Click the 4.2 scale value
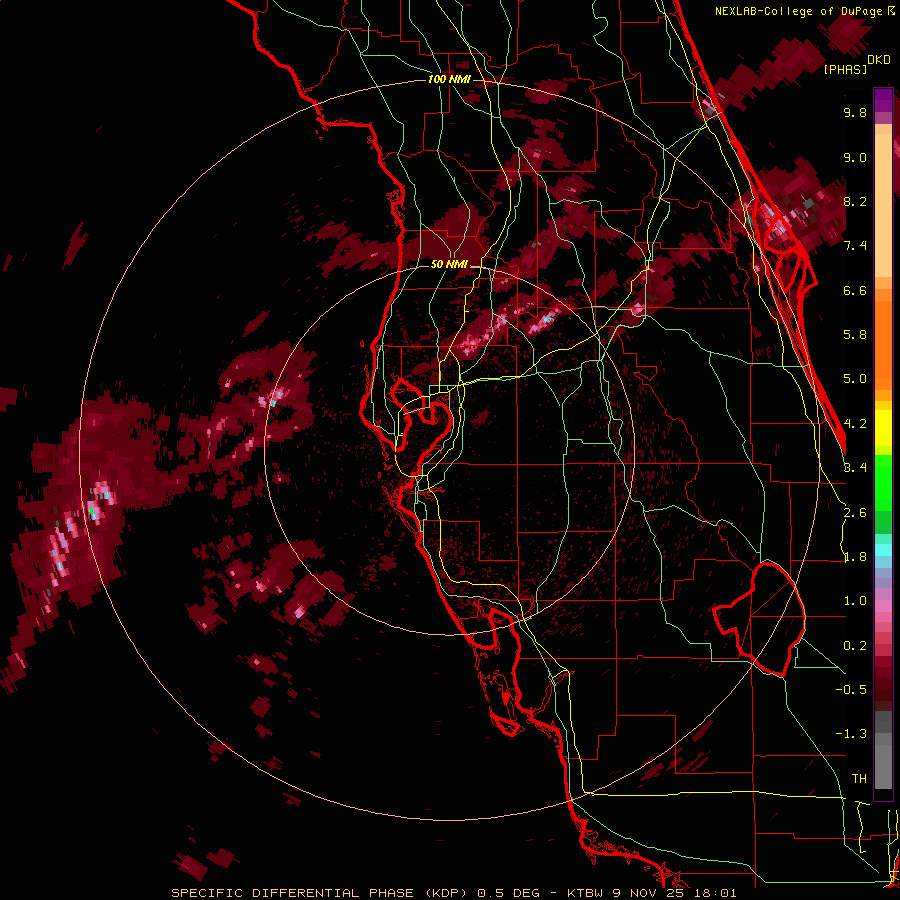The height and width of the screenshot is (900, 900). point(855,424)
